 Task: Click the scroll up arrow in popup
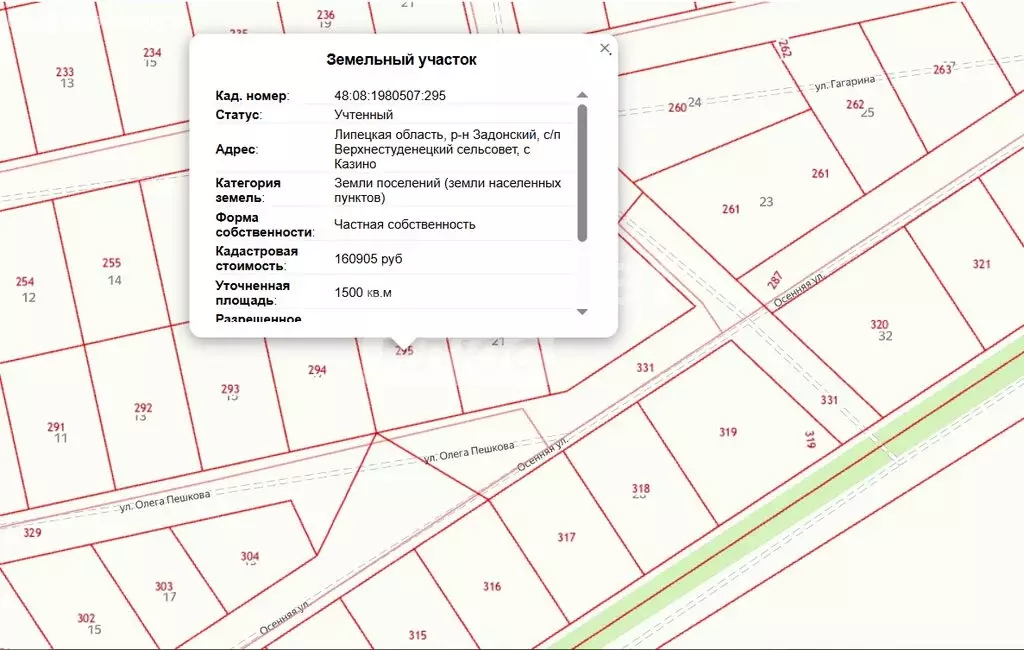point(582,96)
